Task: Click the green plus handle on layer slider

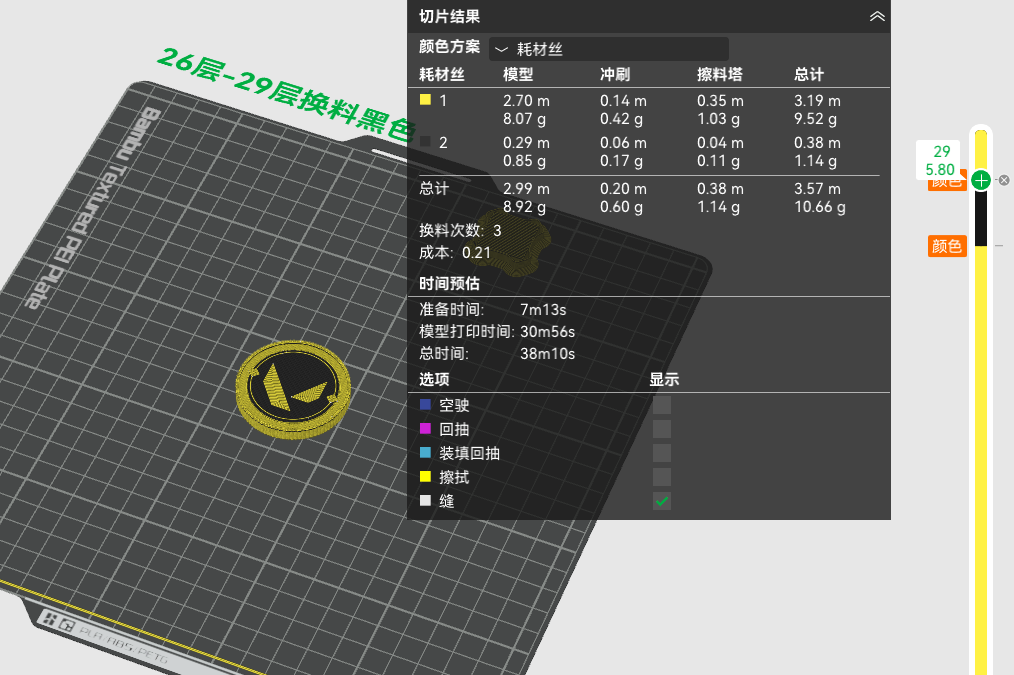Action: point(981,180)
